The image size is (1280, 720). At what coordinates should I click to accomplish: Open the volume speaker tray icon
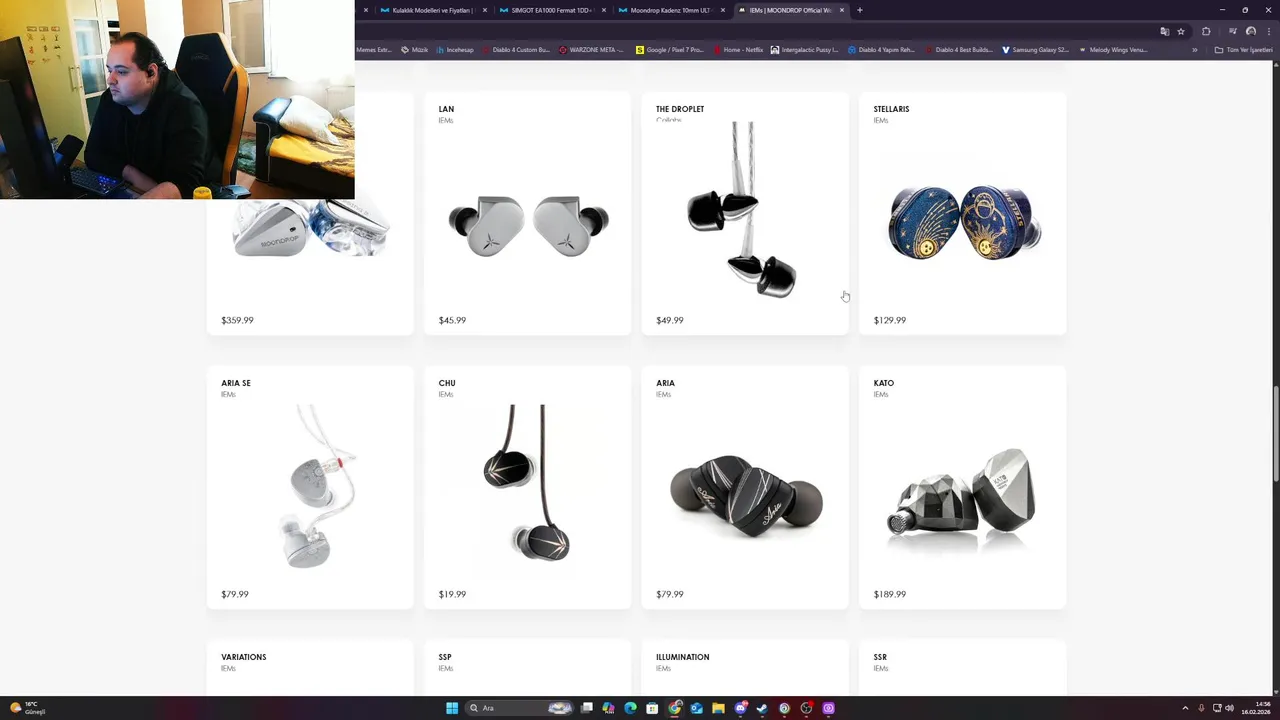tap(1229, 708)
